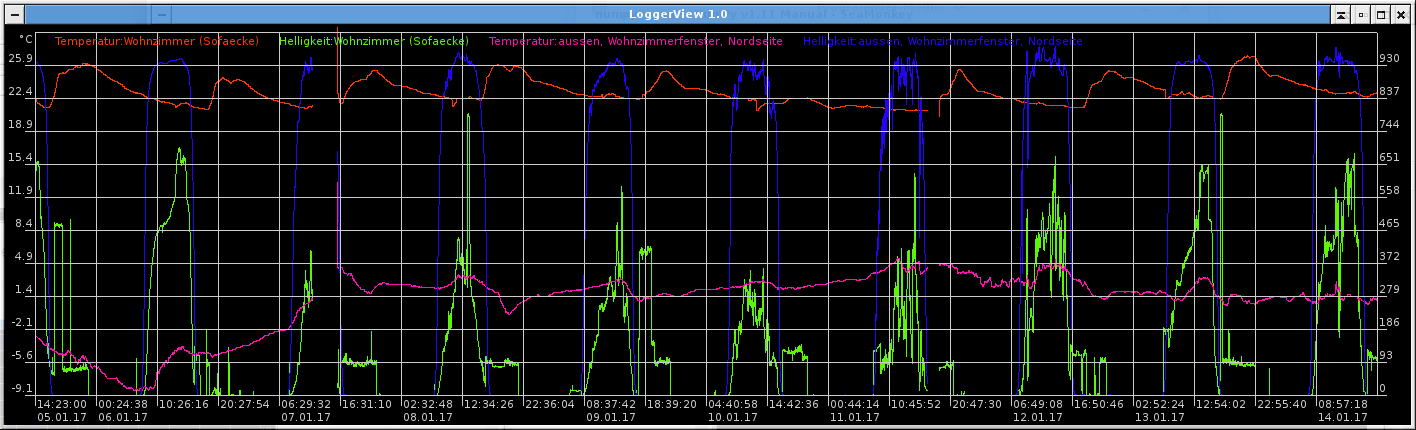Click the 08:37:42 09.01.17 time marker
1416x430 pixels.
coord(610,410)
